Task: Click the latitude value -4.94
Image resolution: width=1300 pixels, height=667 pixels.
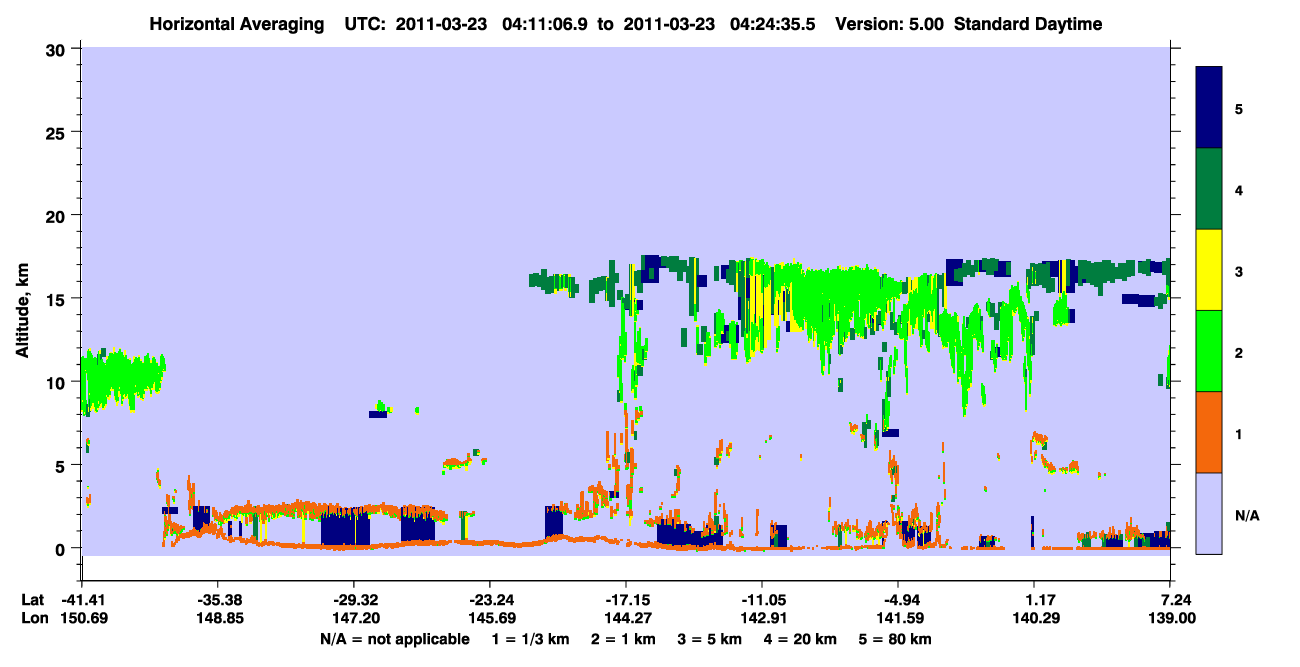Action: pyautogui.click(x=898, y=600)
